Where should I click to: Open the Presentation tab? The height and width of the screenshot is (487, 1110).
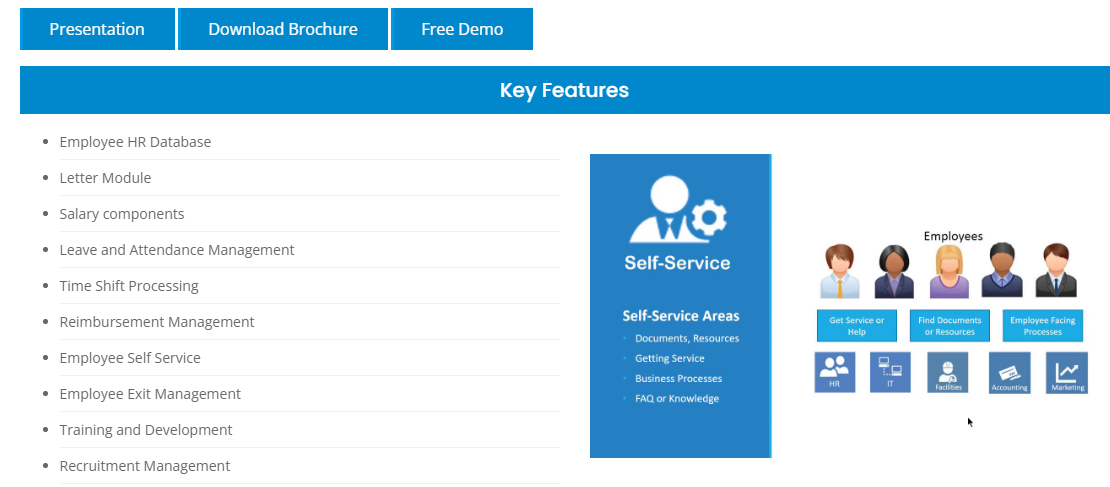(97, 29)
